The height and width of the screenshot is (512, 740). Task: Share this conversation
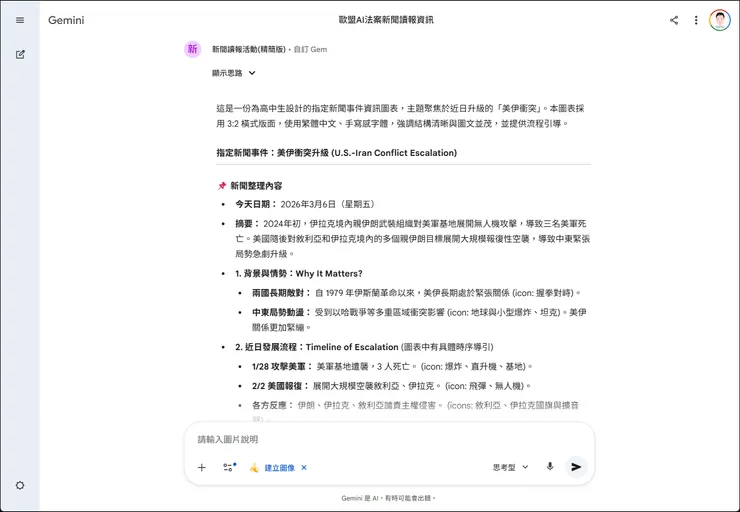pyautogui.click(x=674, y=20)
